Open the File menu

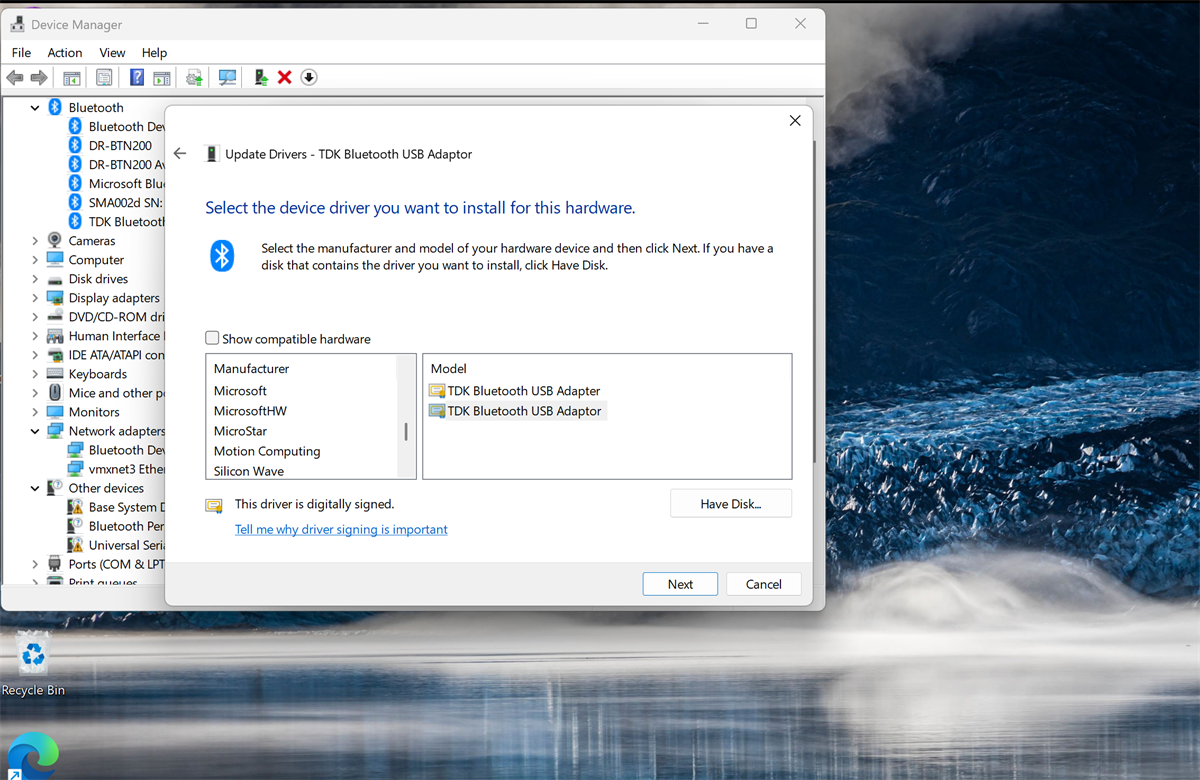point(21,53)
